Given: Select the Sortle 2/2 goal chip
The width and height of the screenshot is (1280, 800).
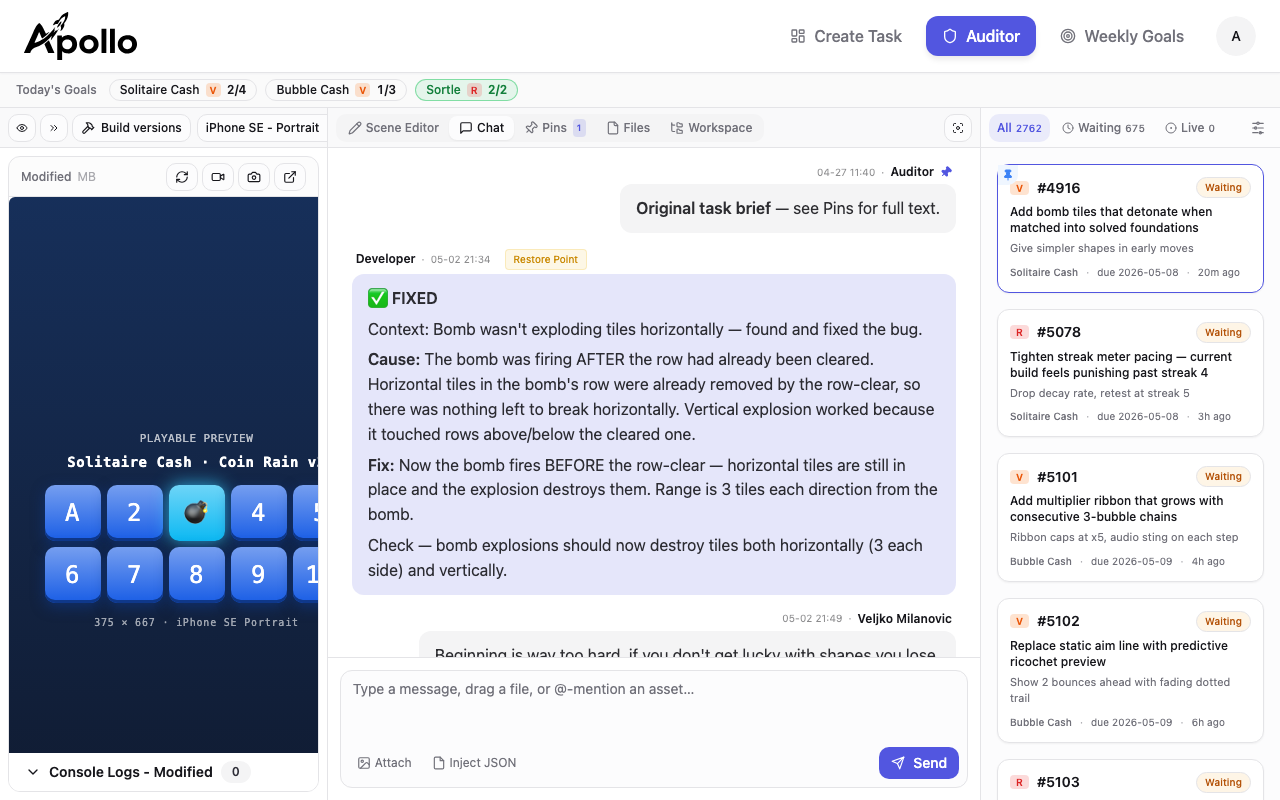Looking at the screenshot, I should tap(466, 90).
